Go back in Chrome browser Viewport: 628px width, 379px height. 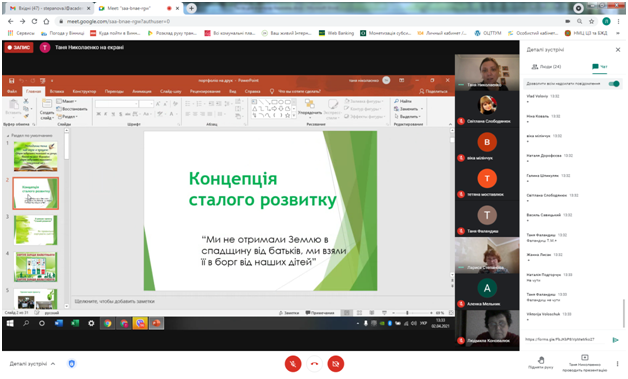pos(10,21)
